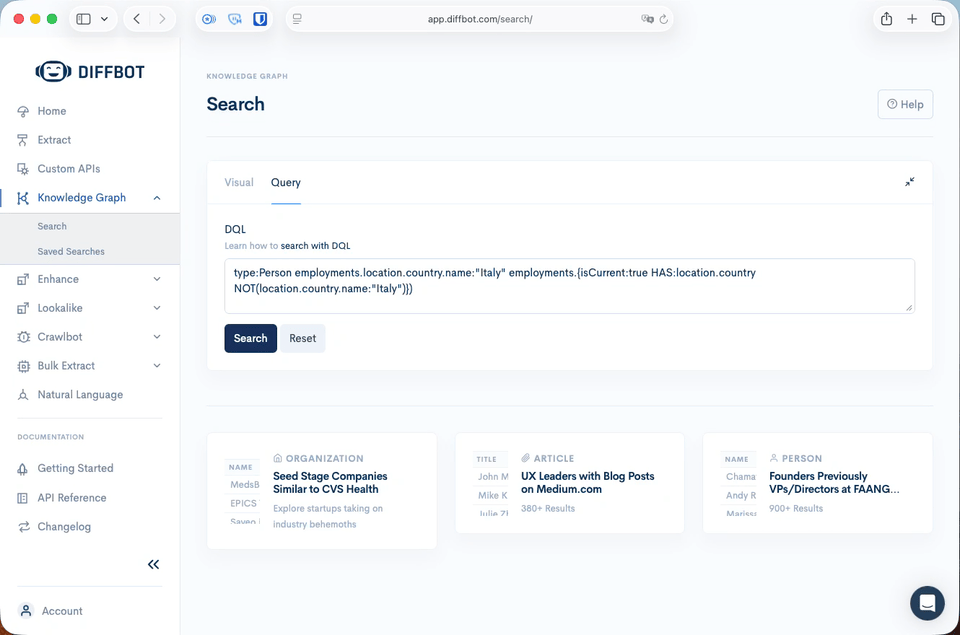
Task: Expand the Enhance section chevron
Action: click(x=157, y=279)
